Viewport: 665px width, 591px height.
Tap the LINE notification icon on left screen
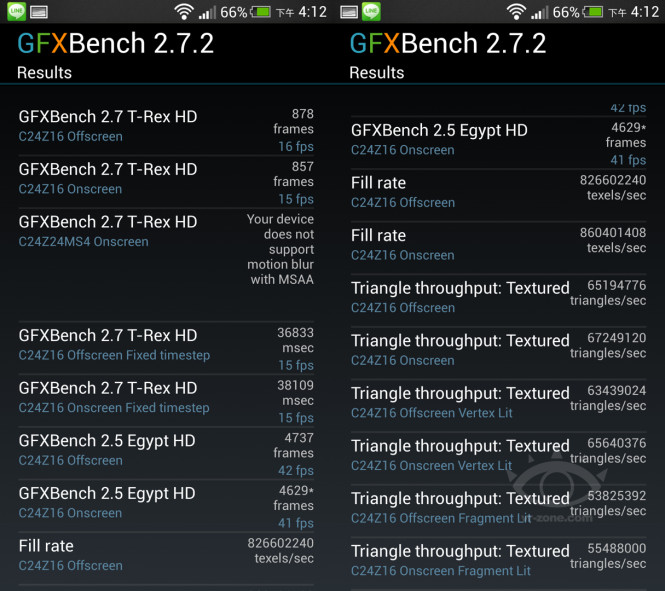pyautogui.click(x=17, y=11)
